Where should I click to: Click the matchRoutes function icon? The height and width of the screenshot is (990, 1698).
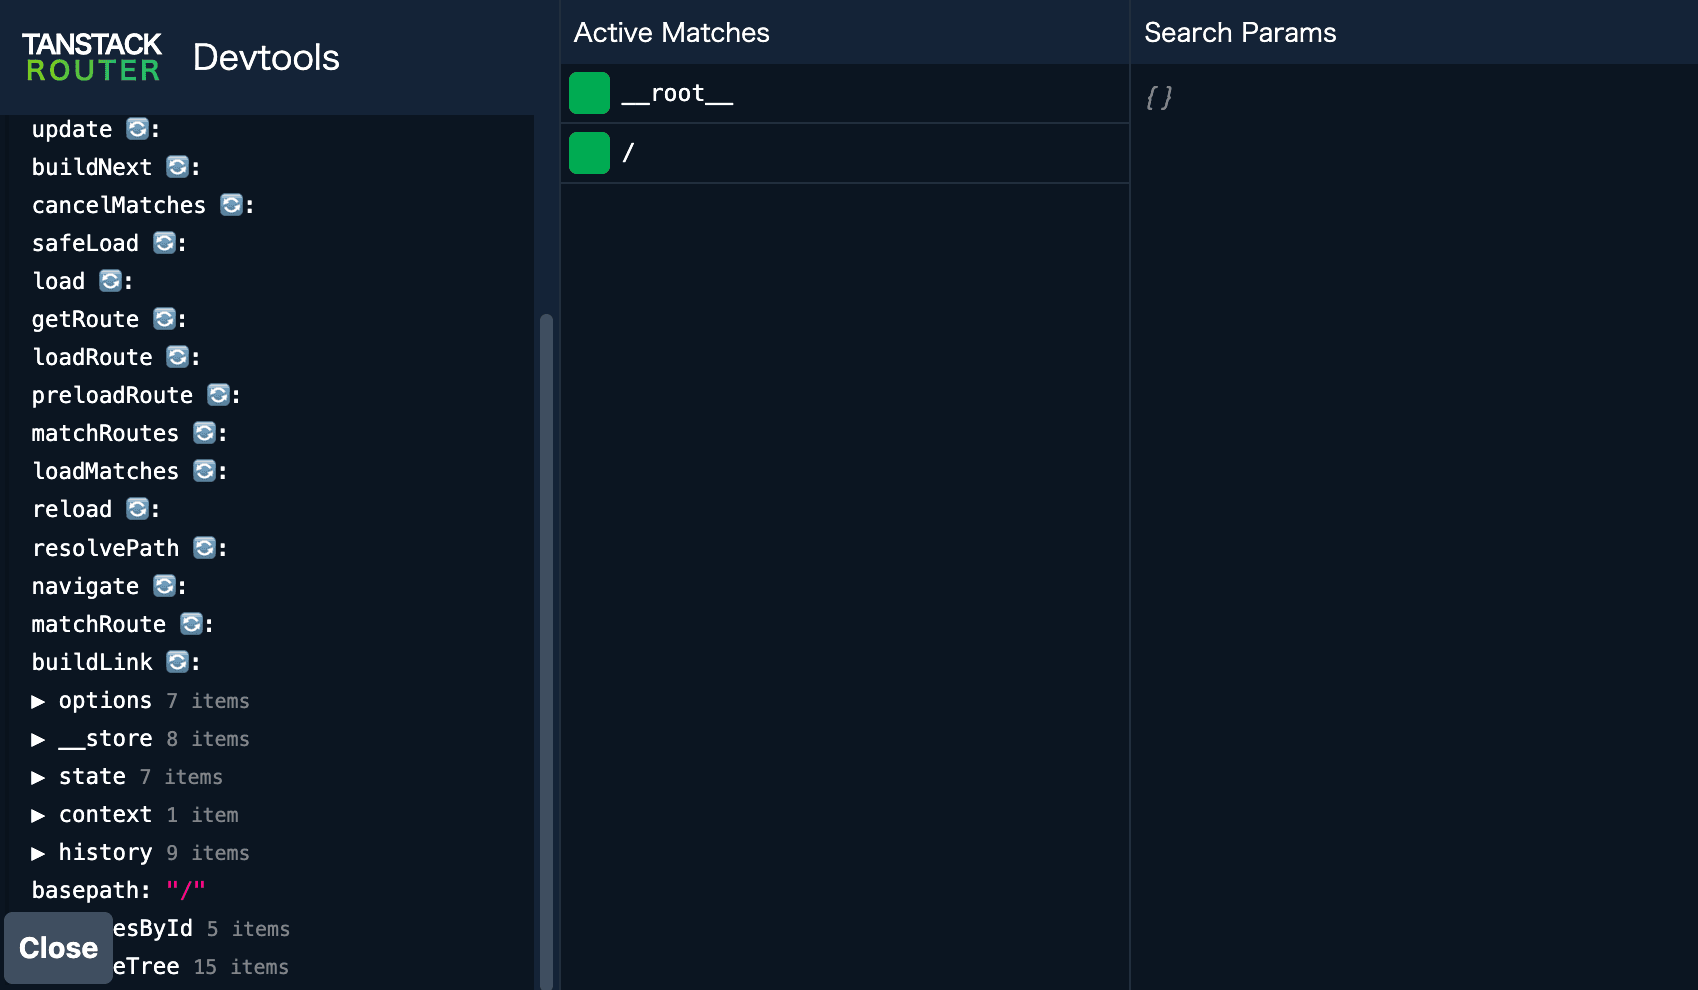204,433
